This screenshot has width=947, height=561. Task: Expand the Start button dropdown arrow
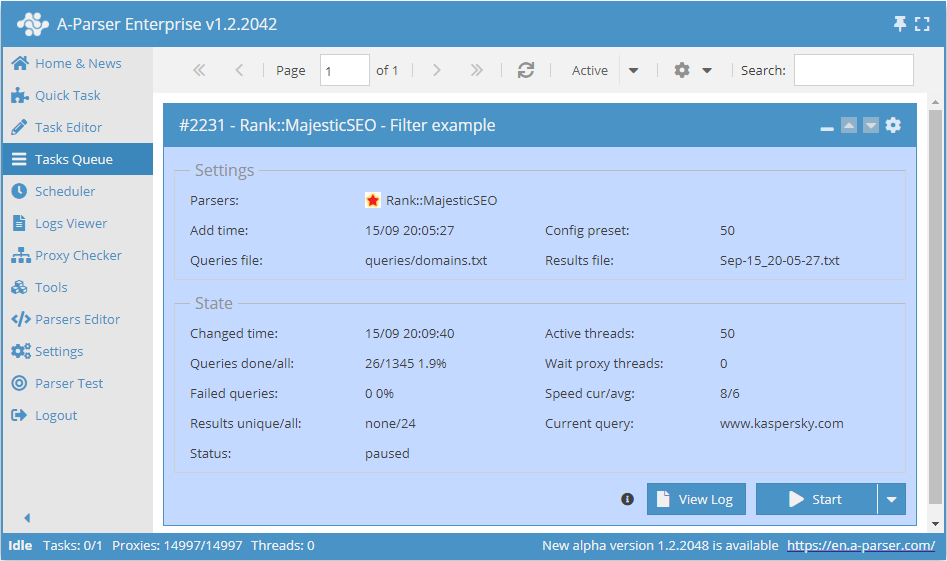point(891,499)
